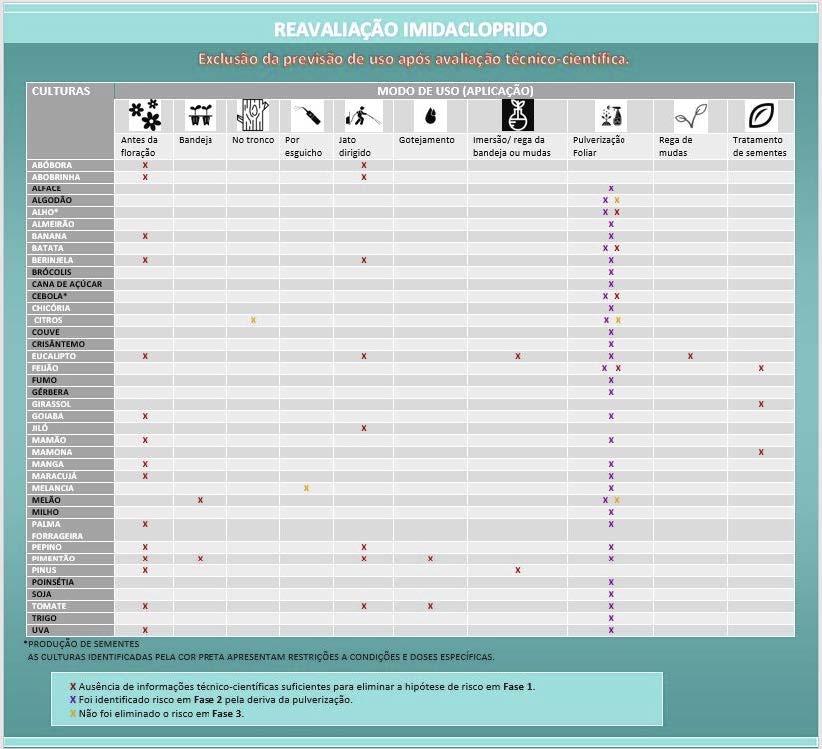
Task: Click the yellow X in the CITROS No tronco cell
Action: point(253,320)
